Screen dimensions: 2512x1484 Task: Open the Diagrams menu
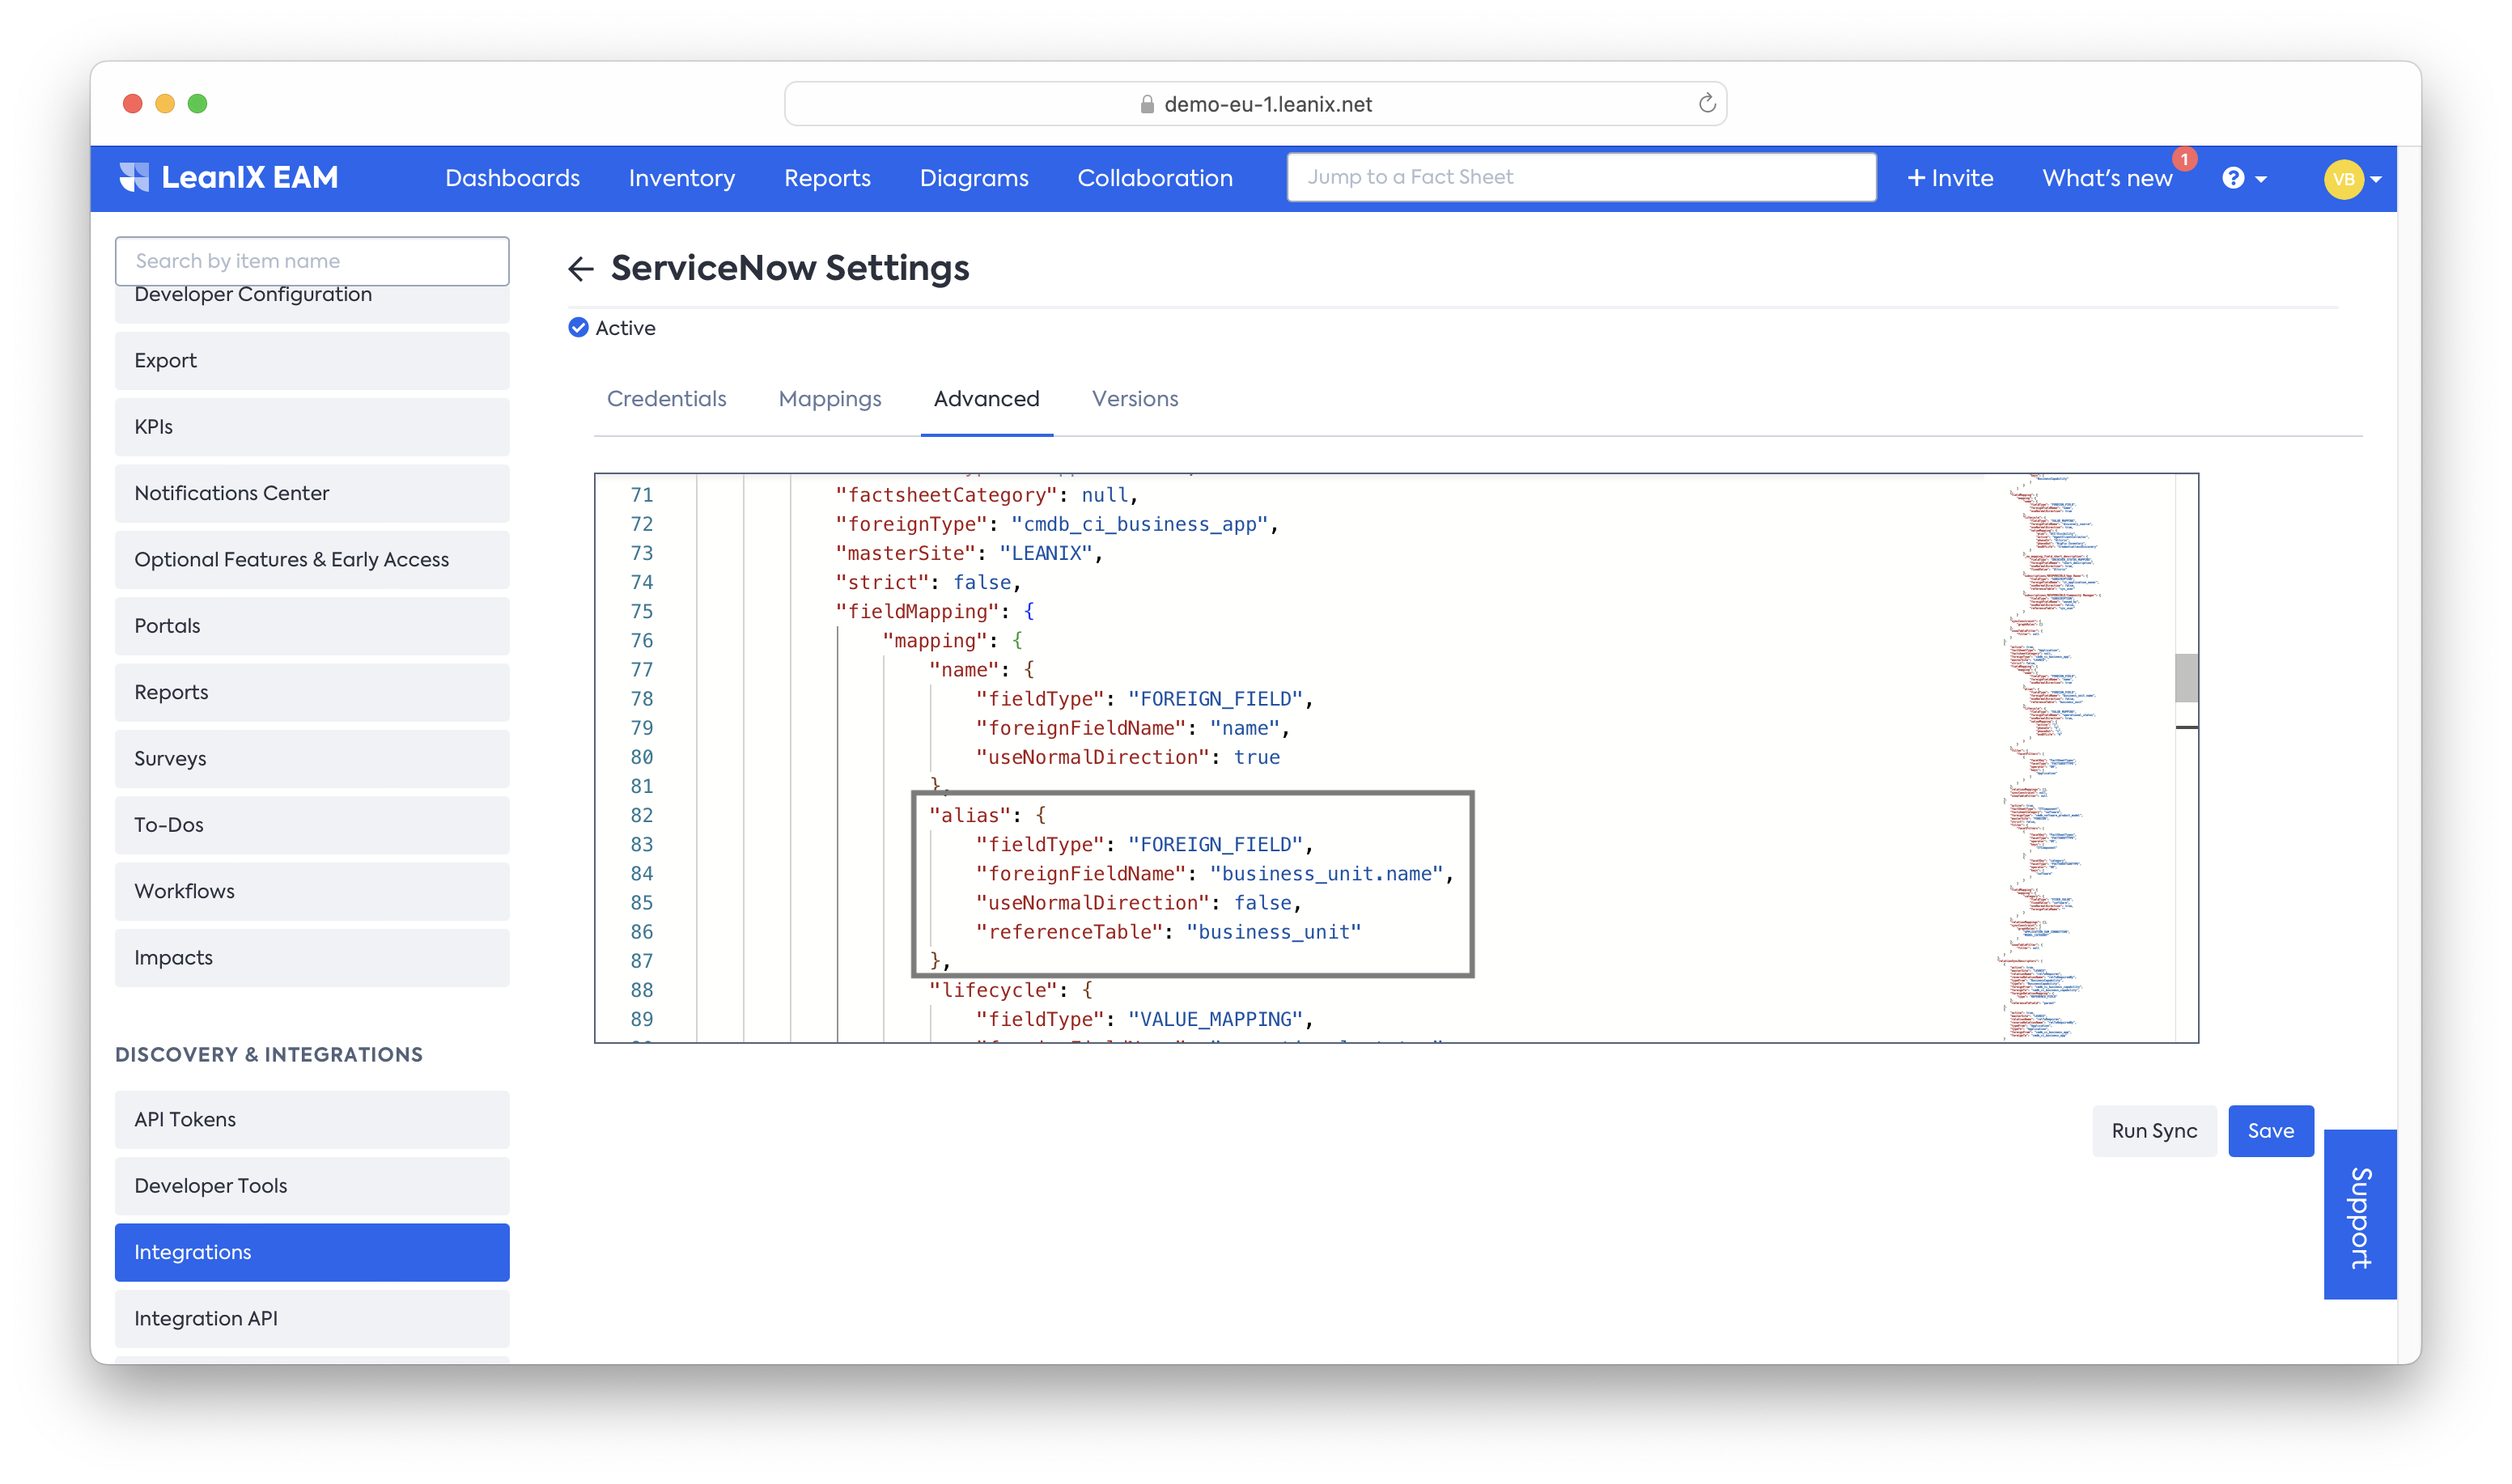pos(974,178)
